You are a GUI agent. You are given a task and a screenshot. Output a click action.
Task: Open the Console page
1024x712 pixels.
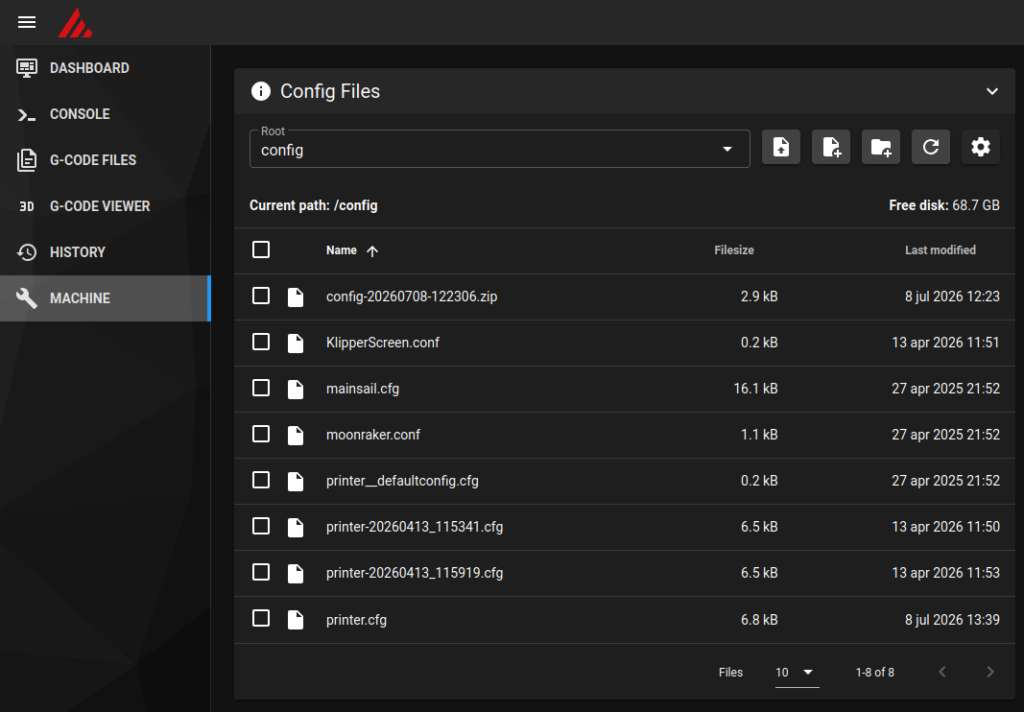(105, 114)
